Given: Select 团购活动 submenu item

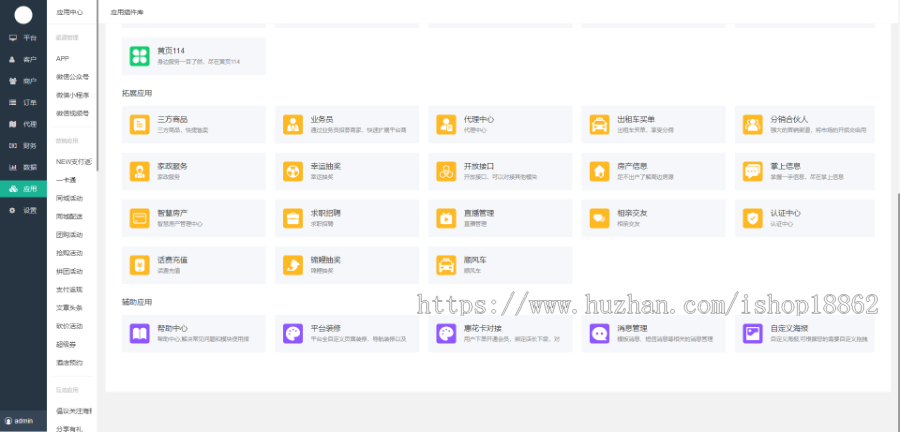Looking at the screenshot, I should click(69, 235).
